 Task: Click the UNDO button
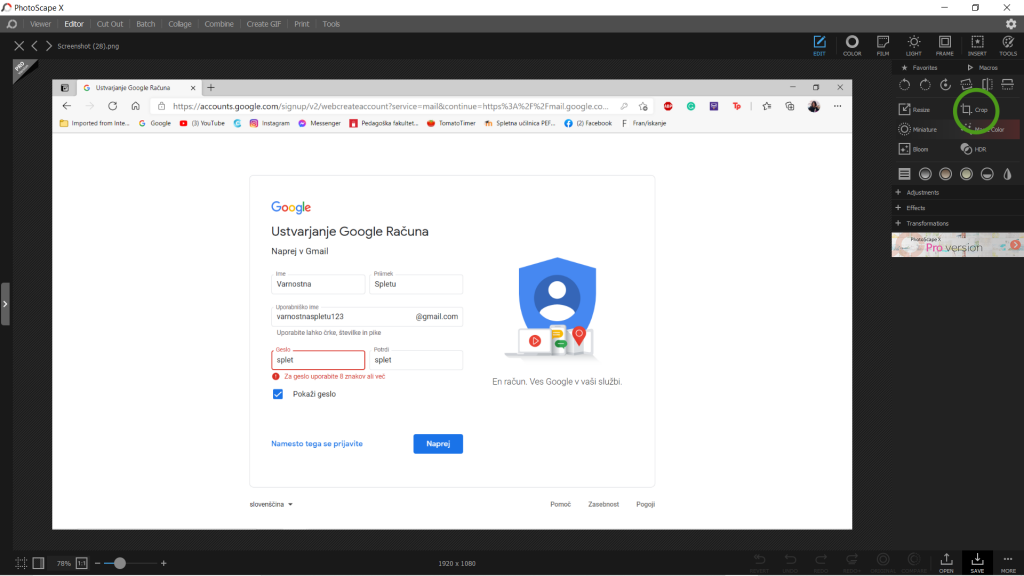pos(790,563)
